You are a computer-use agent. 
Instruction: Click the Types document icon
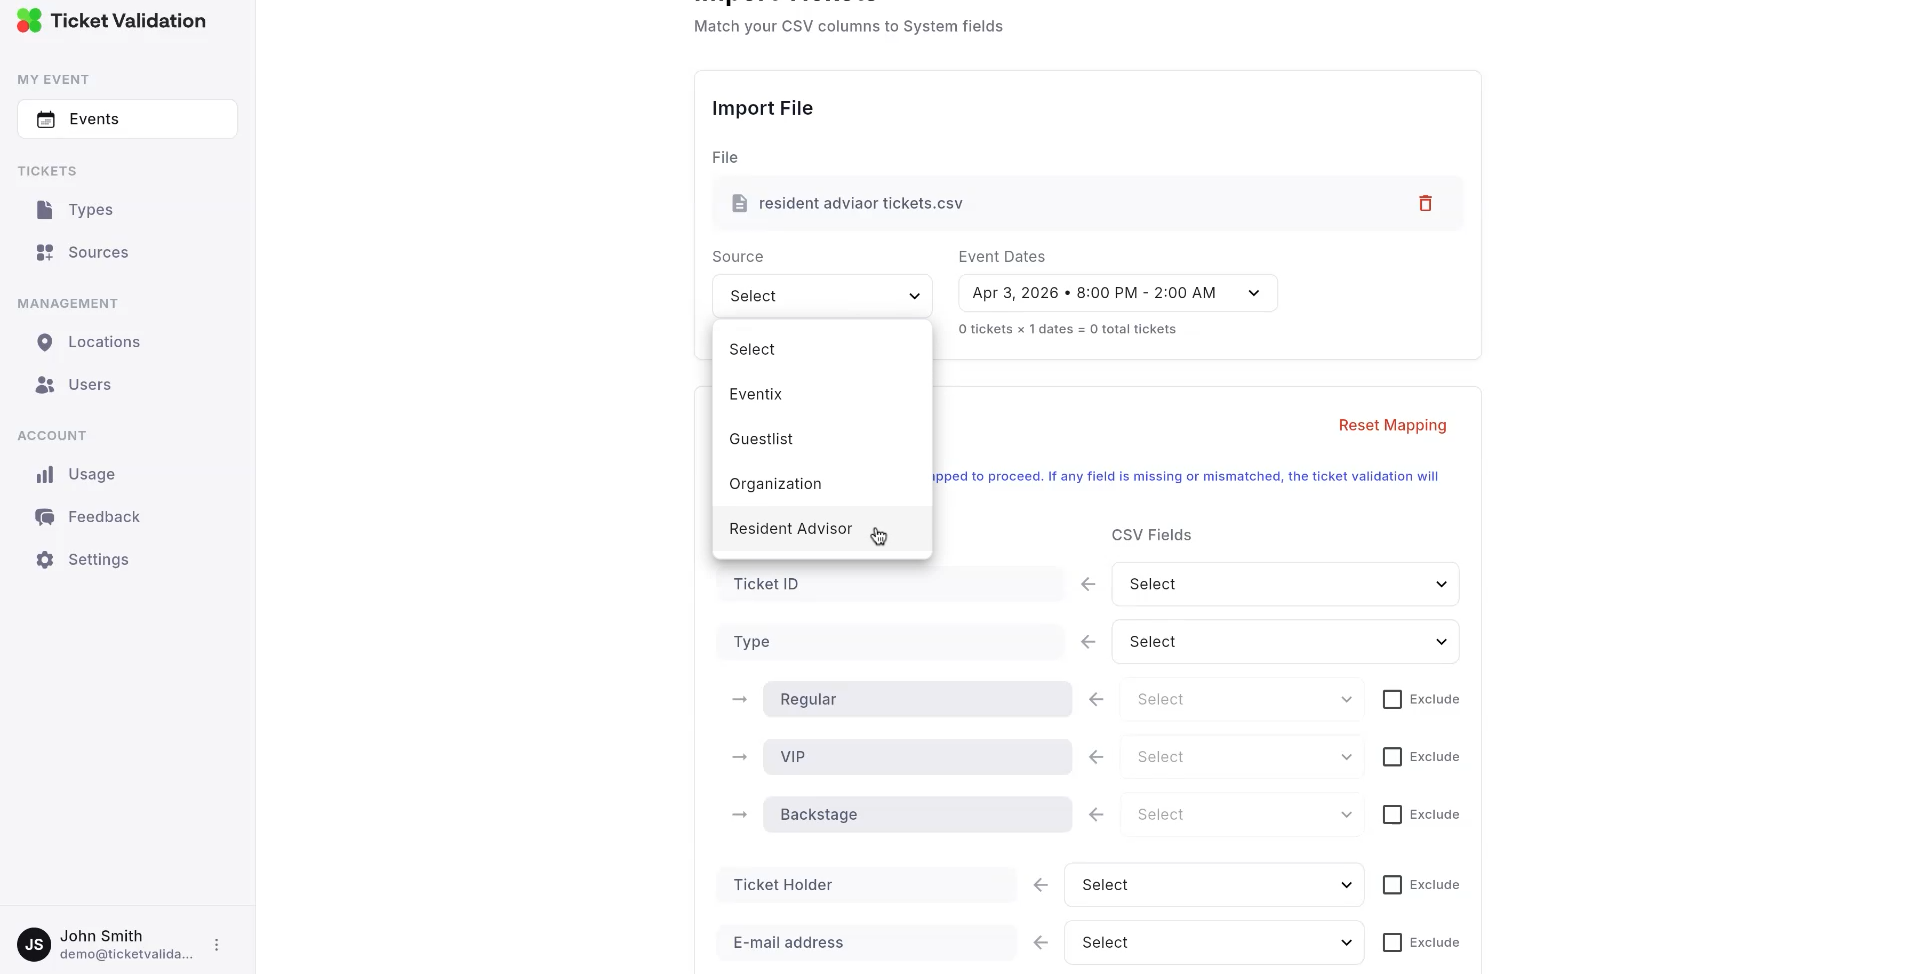[x=42, y=210]
